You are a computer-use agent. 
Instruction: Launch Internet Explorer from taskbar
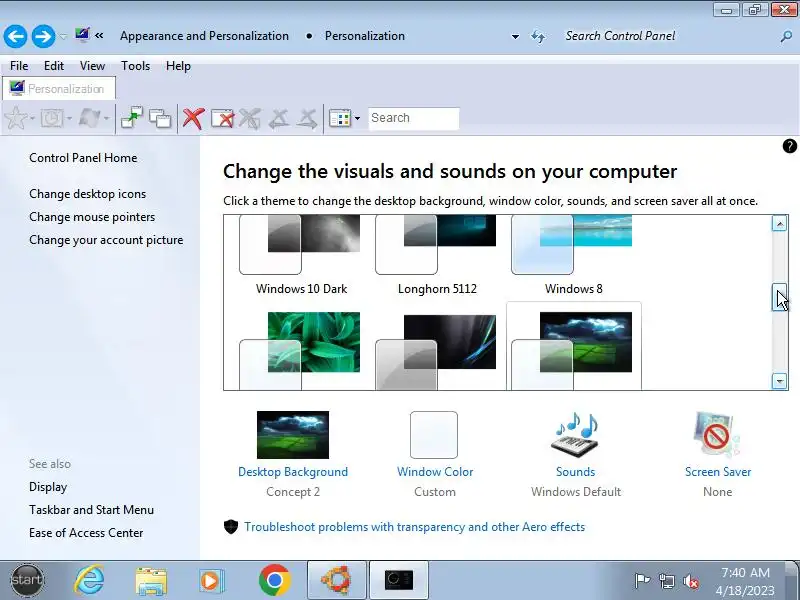coord(89,580)
